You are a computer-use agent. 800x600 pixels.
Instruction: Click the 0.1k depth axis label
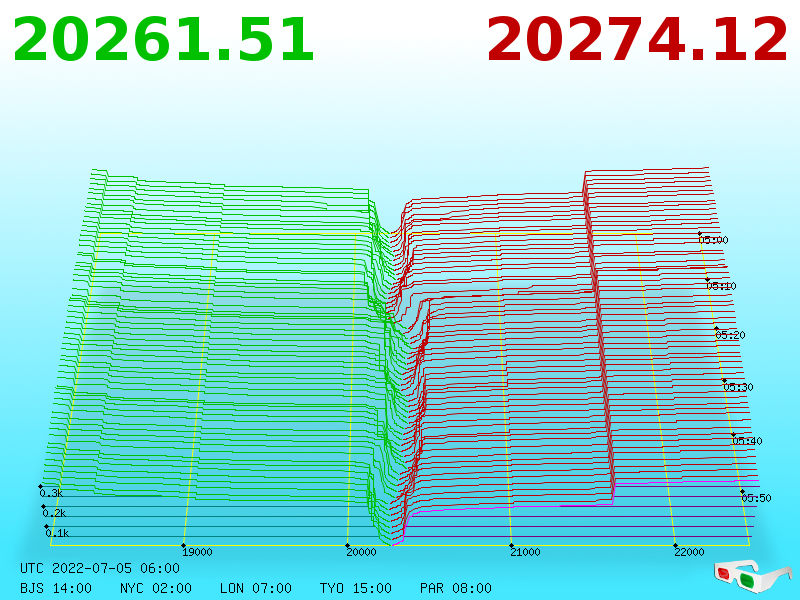[57, 533]
